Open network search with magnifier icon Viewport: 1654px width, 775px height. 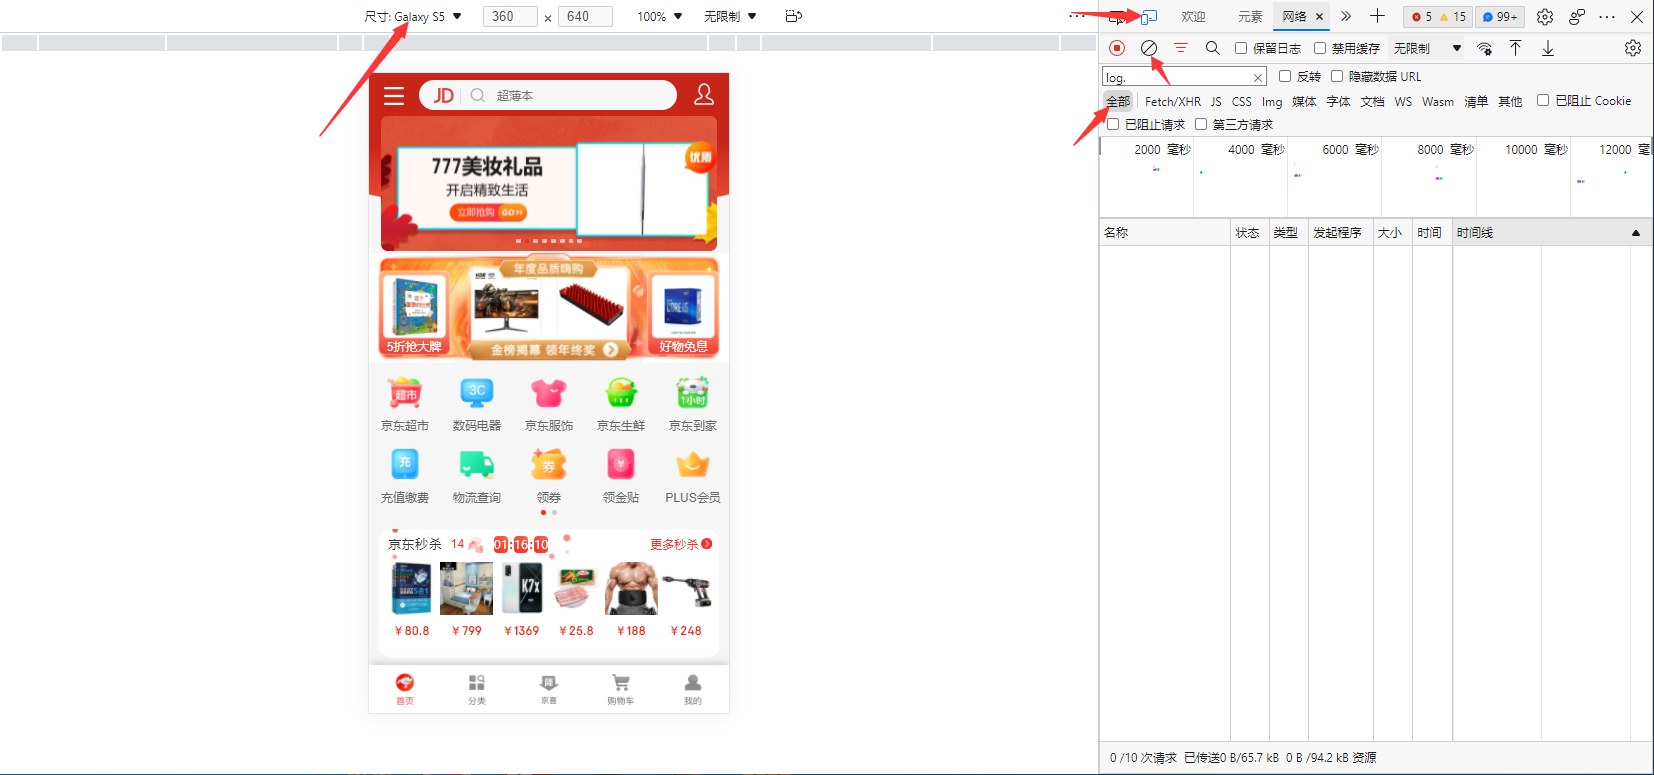tap(1213, 48)
